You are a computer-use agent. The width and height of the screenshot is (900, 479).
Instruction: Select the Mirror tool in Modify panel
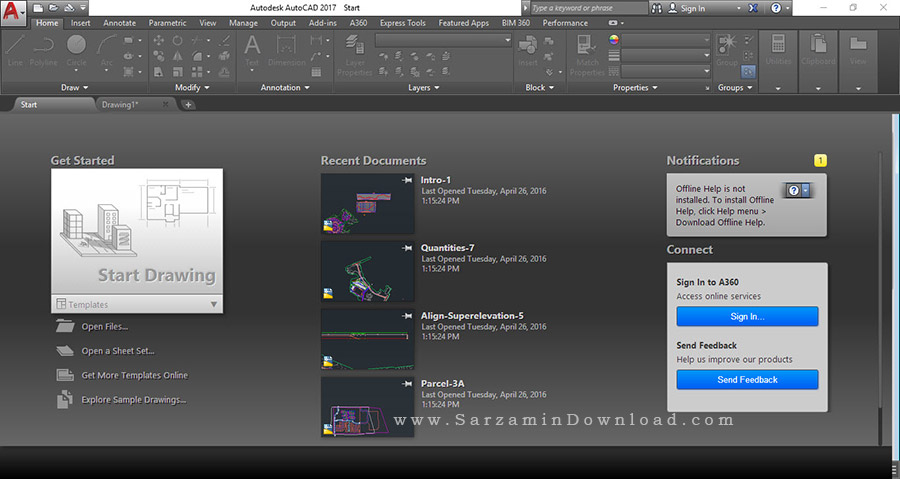tap(178, 56)
